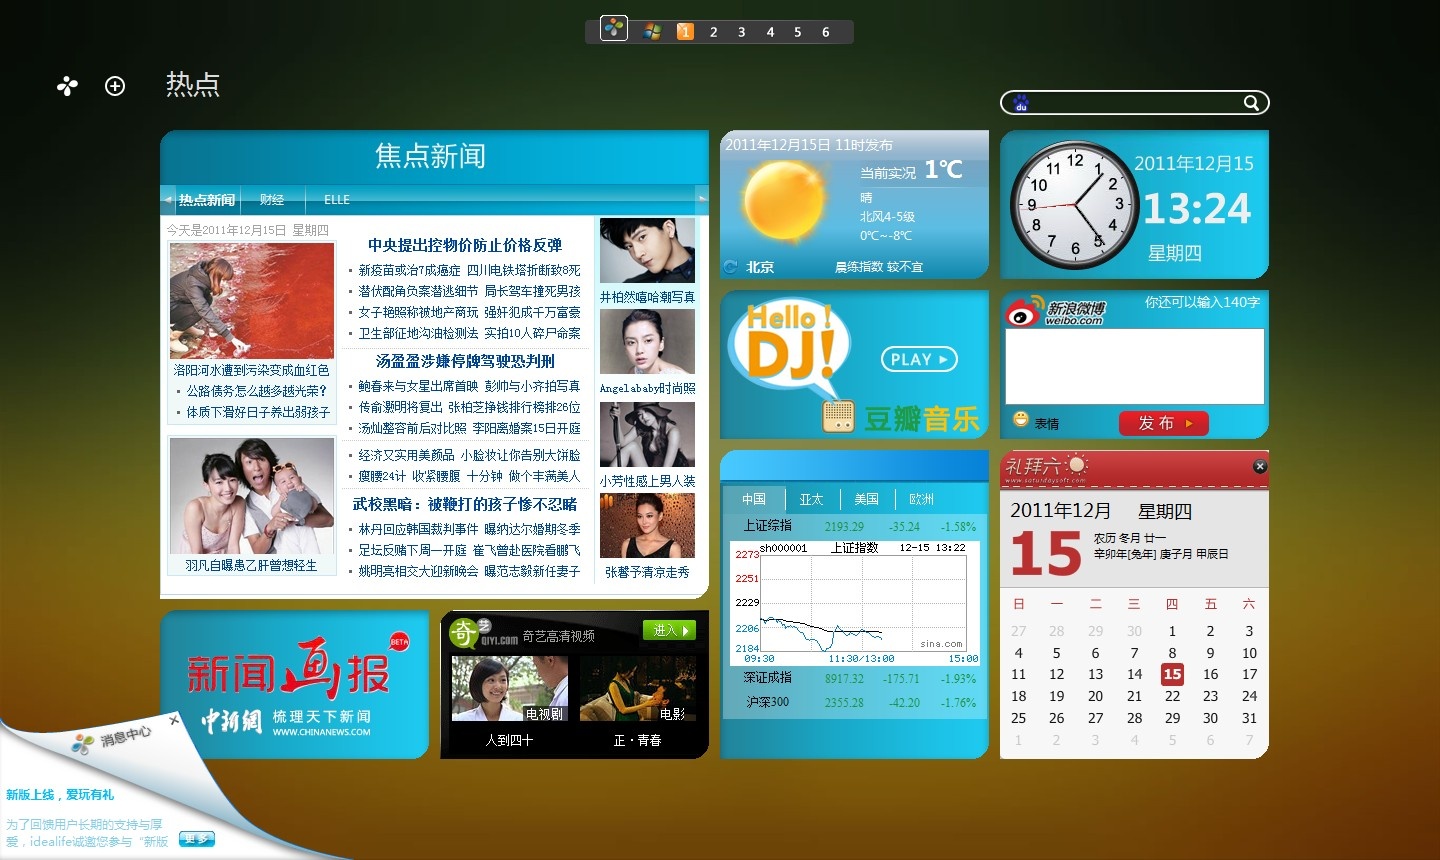Click the Sina Weibo eye logo
Screen dimensions: 1440x860
(1023, 314)
